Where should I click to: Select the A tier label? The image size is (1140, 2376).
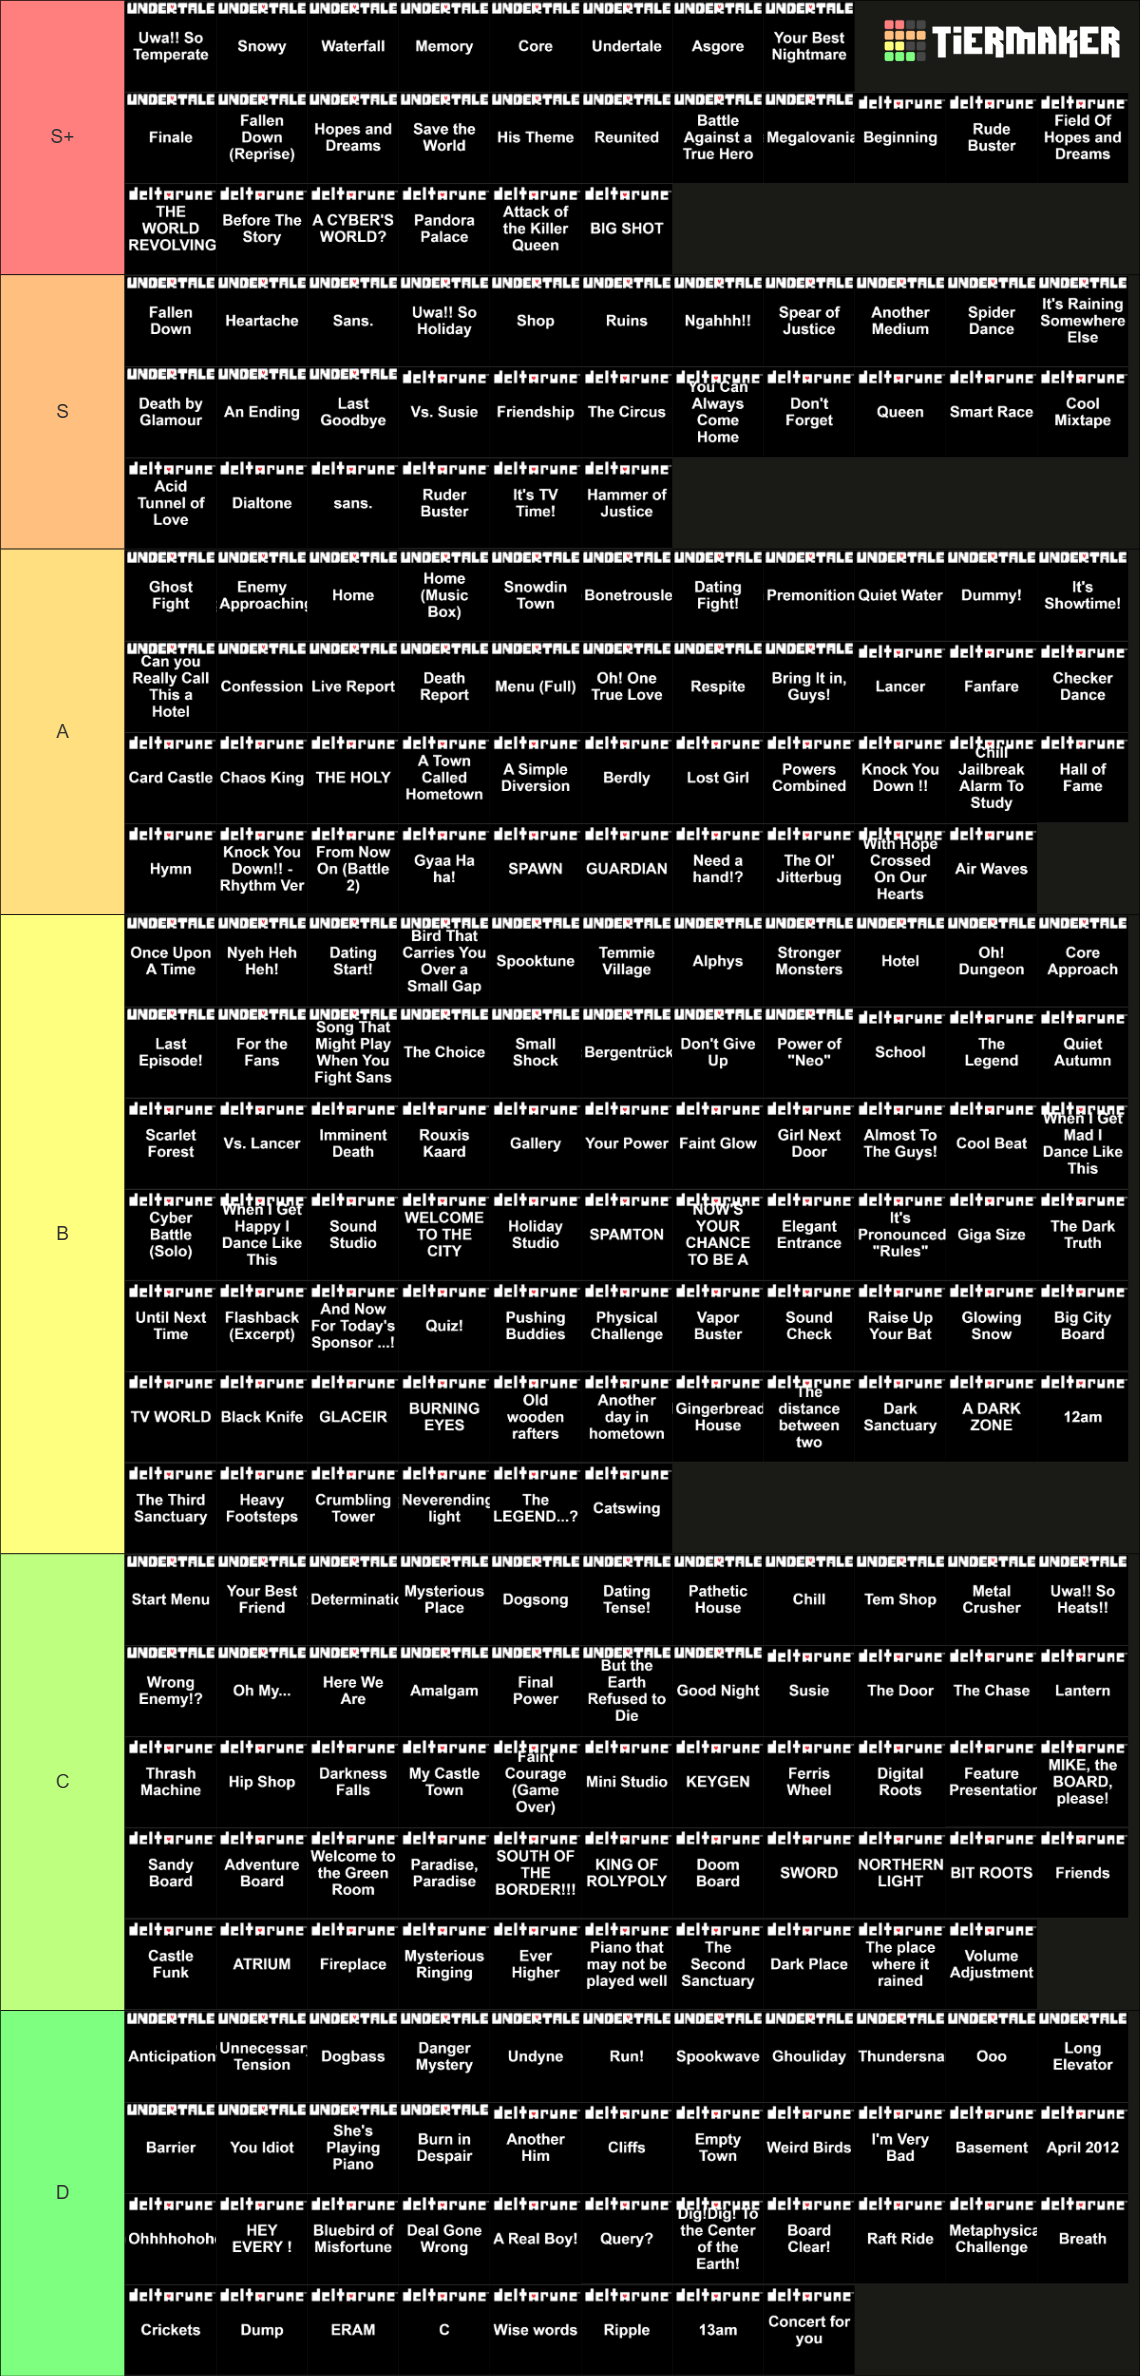62,731
